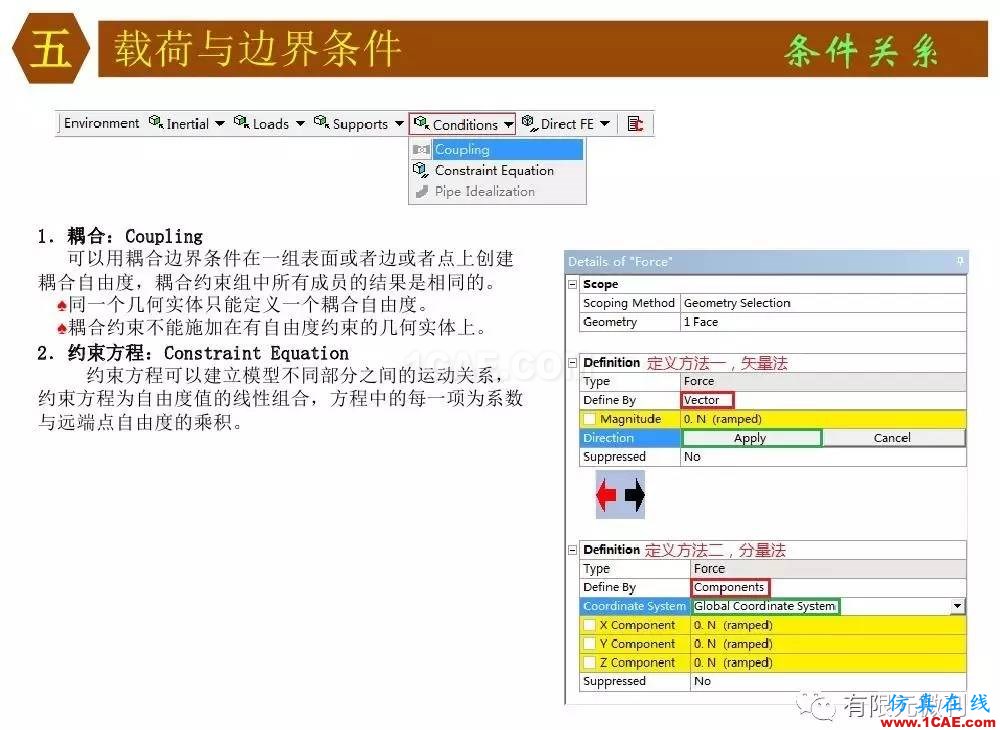
Task: Open the Inertial dropdown arrow
Action: point(219,123)
